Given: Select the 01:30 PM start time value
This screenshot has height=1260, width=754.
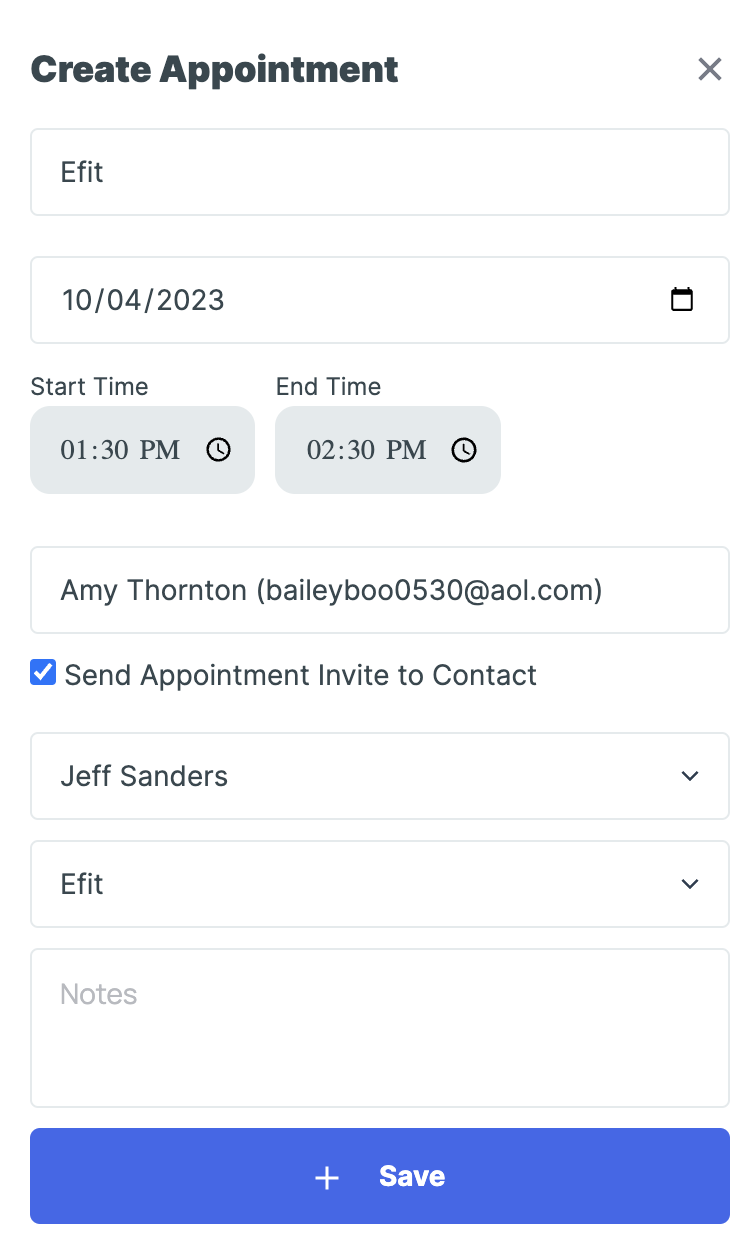Looking at the screenshot, I should point(120,450).
